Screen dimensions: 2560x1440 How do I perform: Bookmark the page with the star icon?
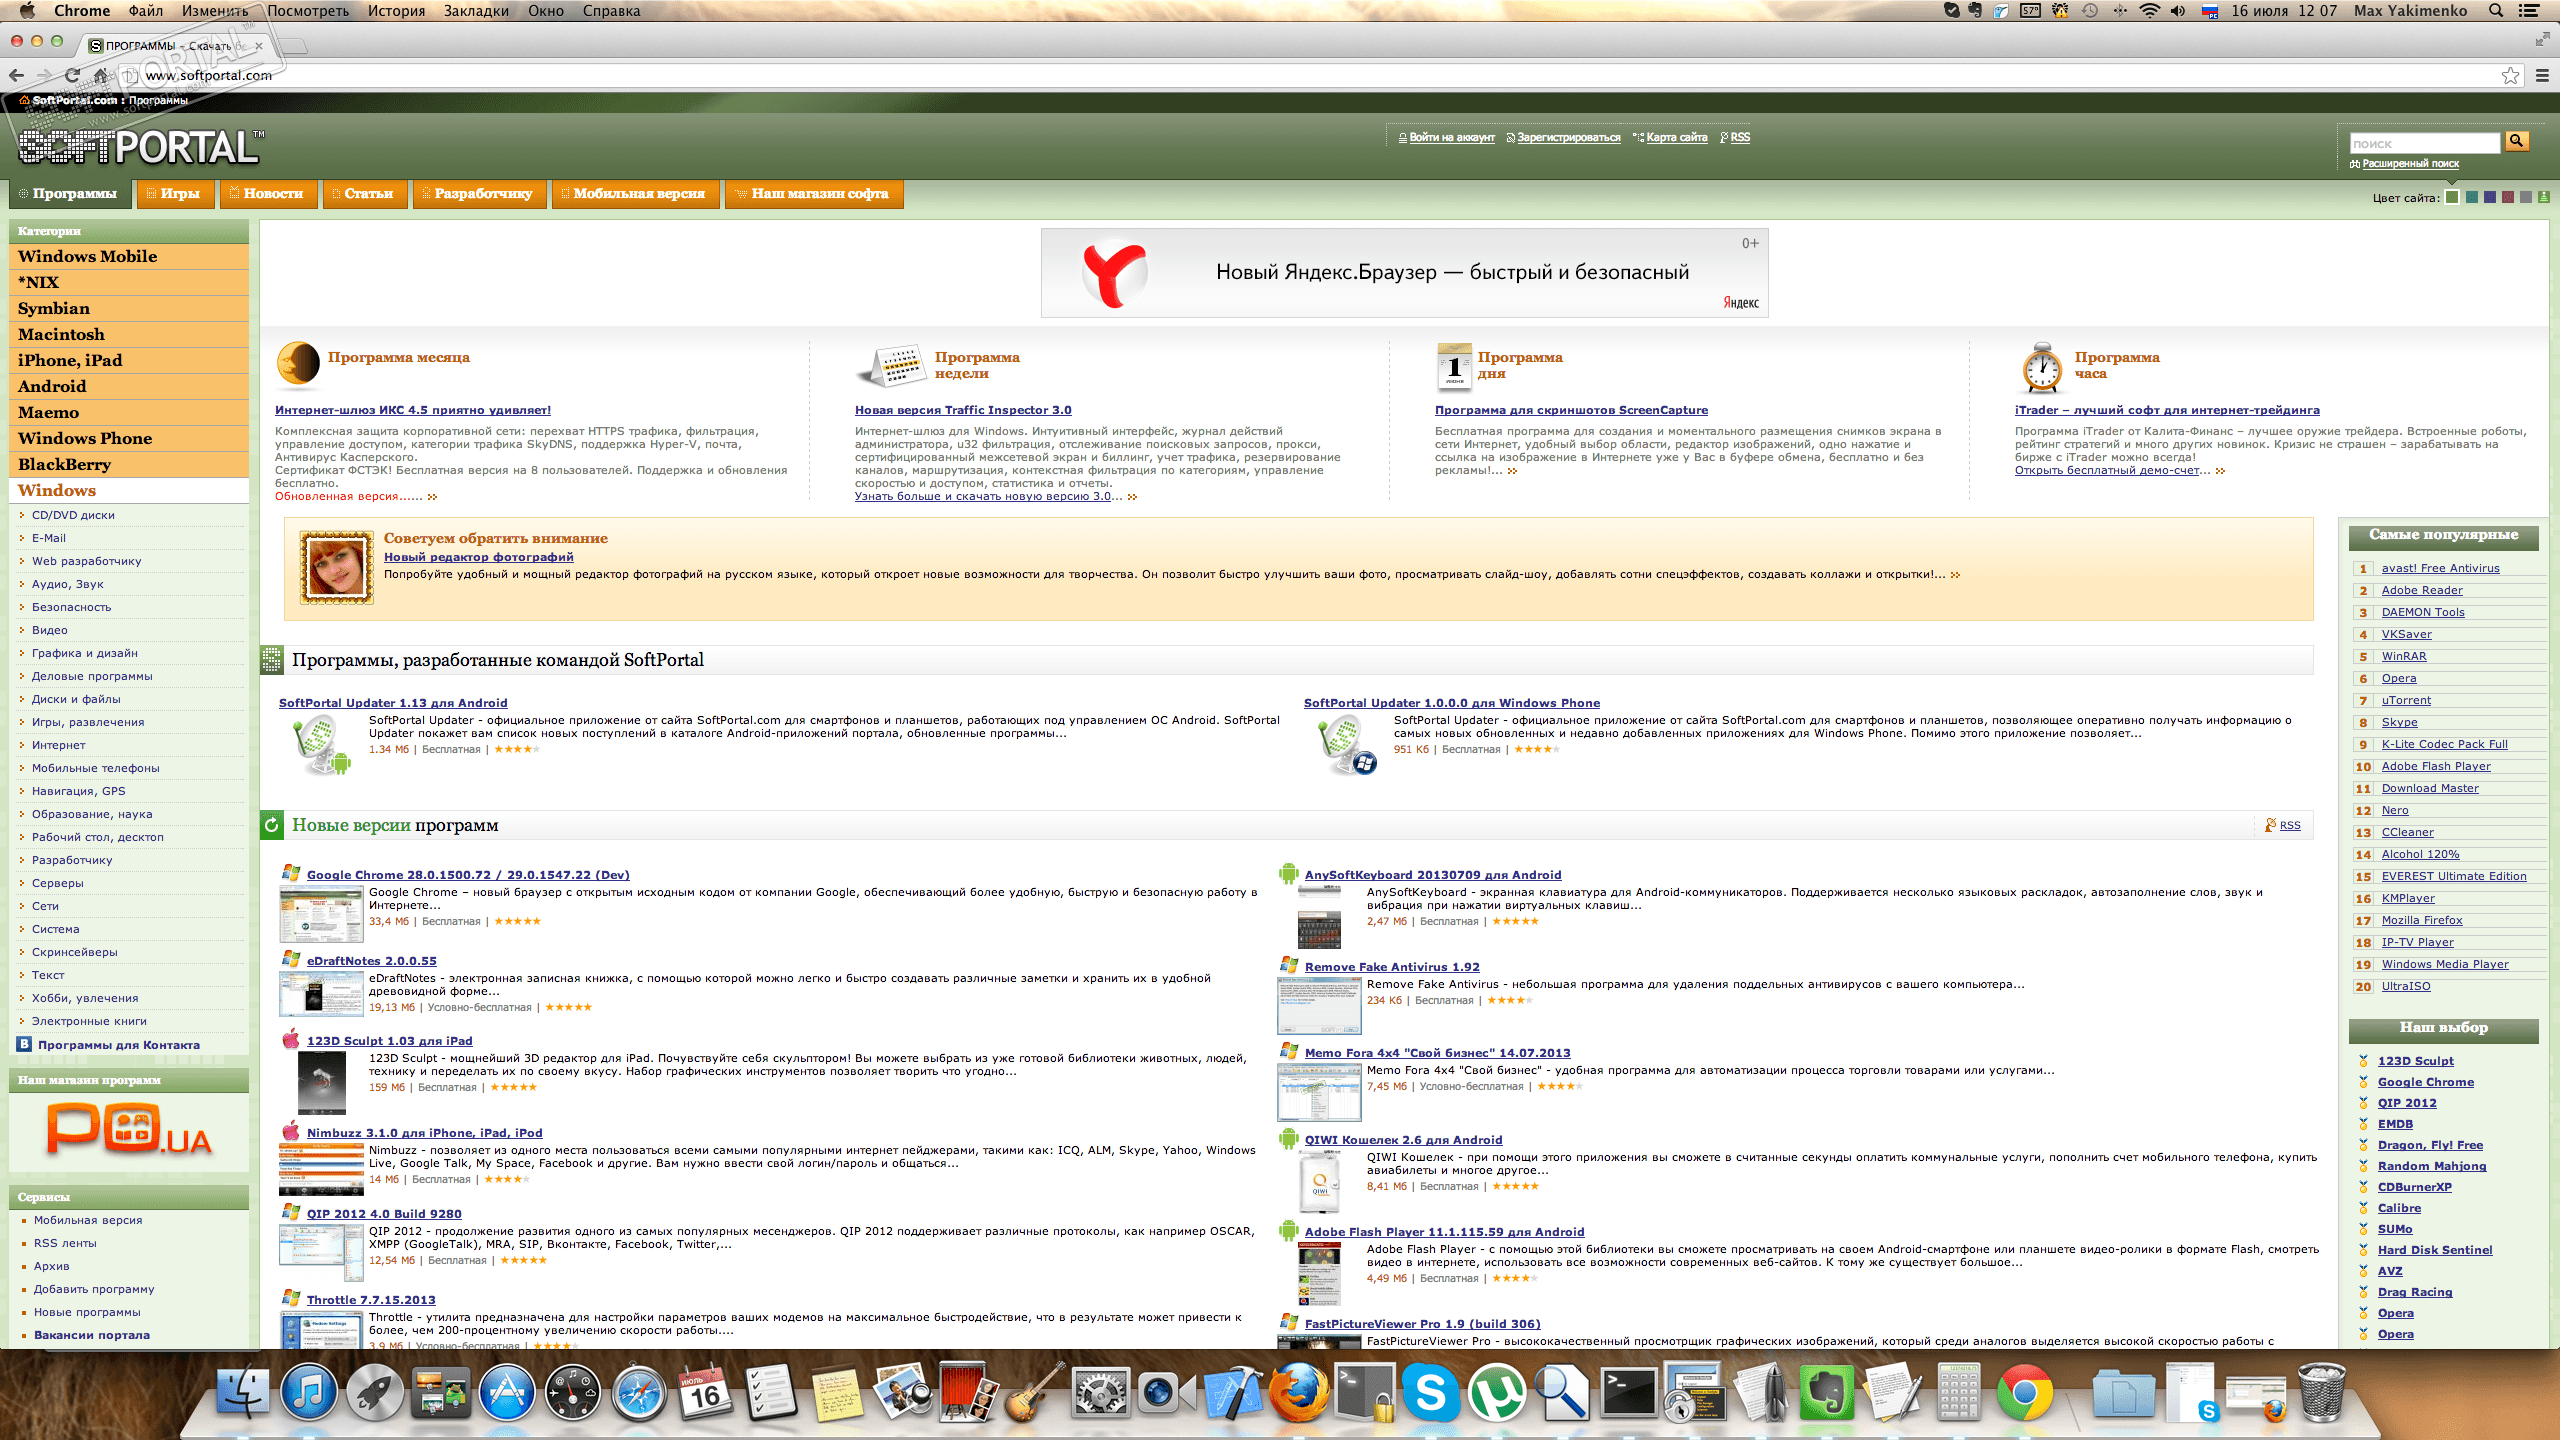tap(2510, 75)
